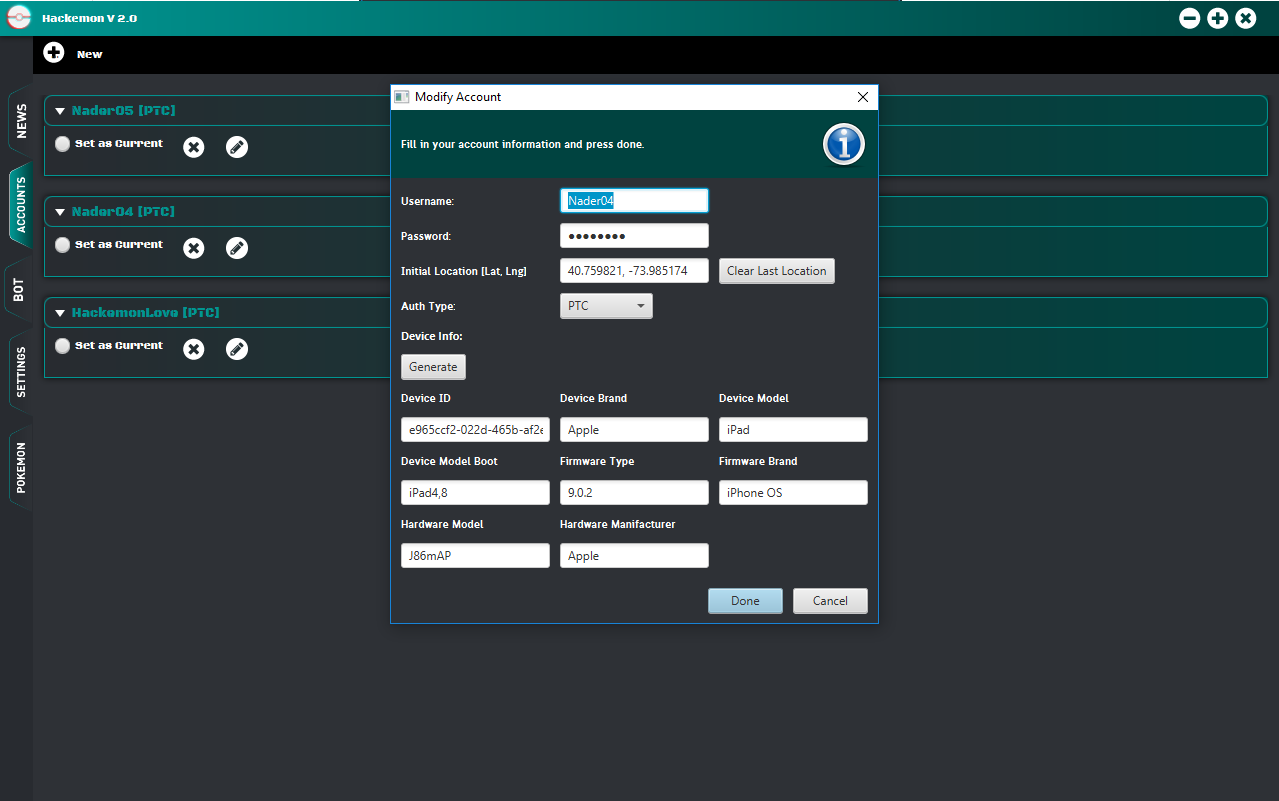Screen dimensions: 1279x801
Task: Click the 'Device Info:' label
Action: pos(432,336)
